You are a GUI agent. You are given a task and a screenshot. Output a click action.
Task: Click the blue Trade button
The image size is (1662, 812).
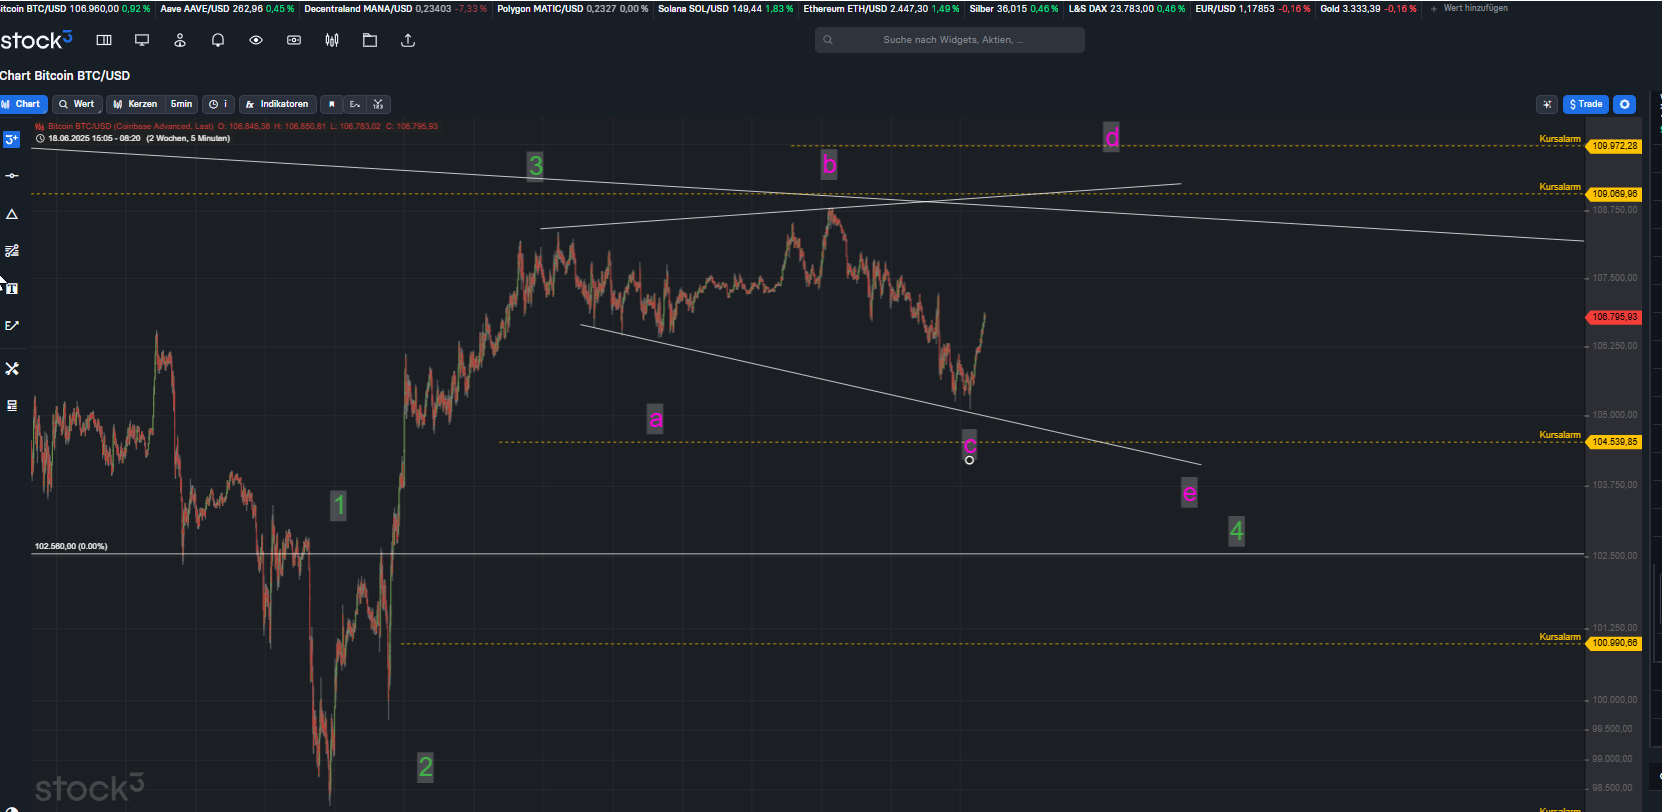1586,104
